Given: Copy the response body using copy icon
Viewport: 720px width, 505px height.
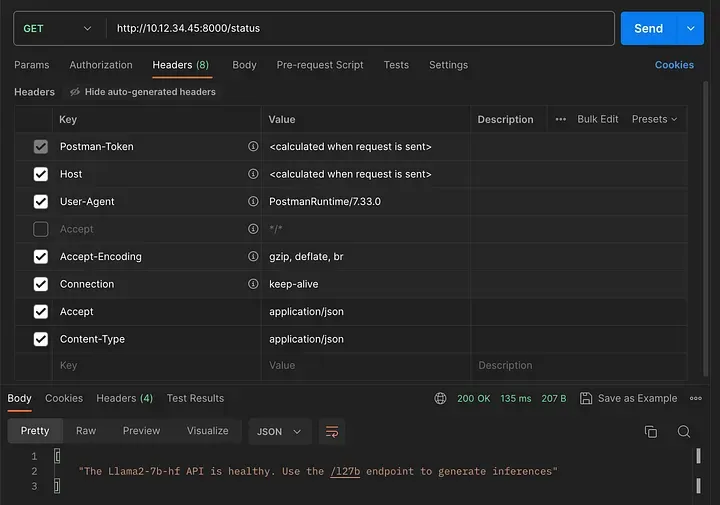Looking at the screenshot, I should pyautogui.click(x=650, y=431).
